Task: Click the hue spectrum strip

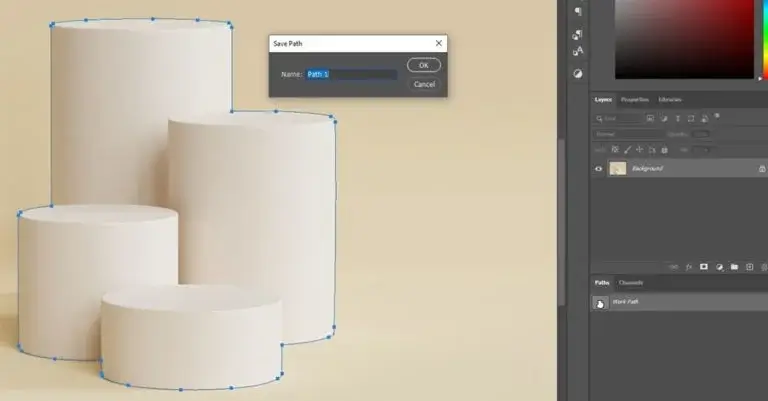Action: pyautogui.click(x=765, y=39)
